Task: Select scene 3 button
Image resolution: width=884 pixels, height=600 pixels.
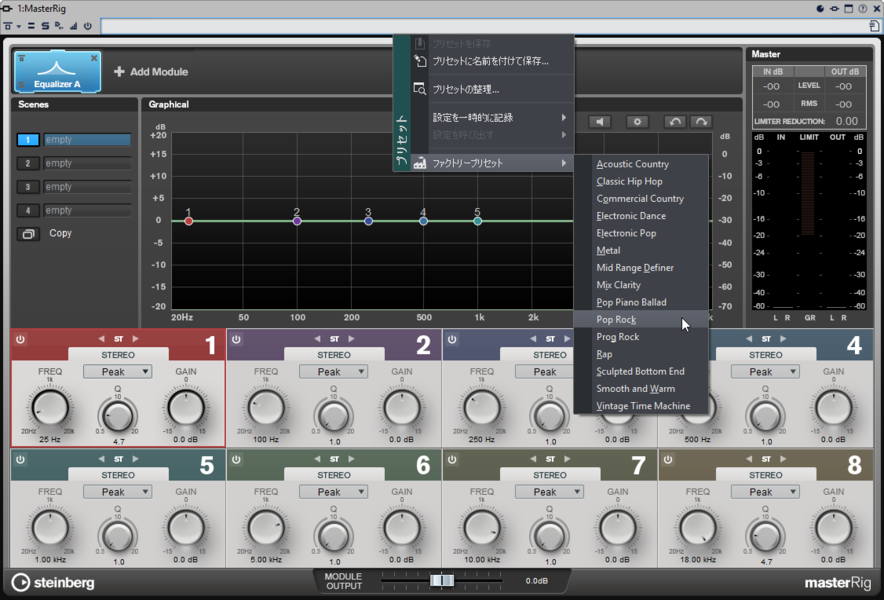Action: [x=28, y=187]
